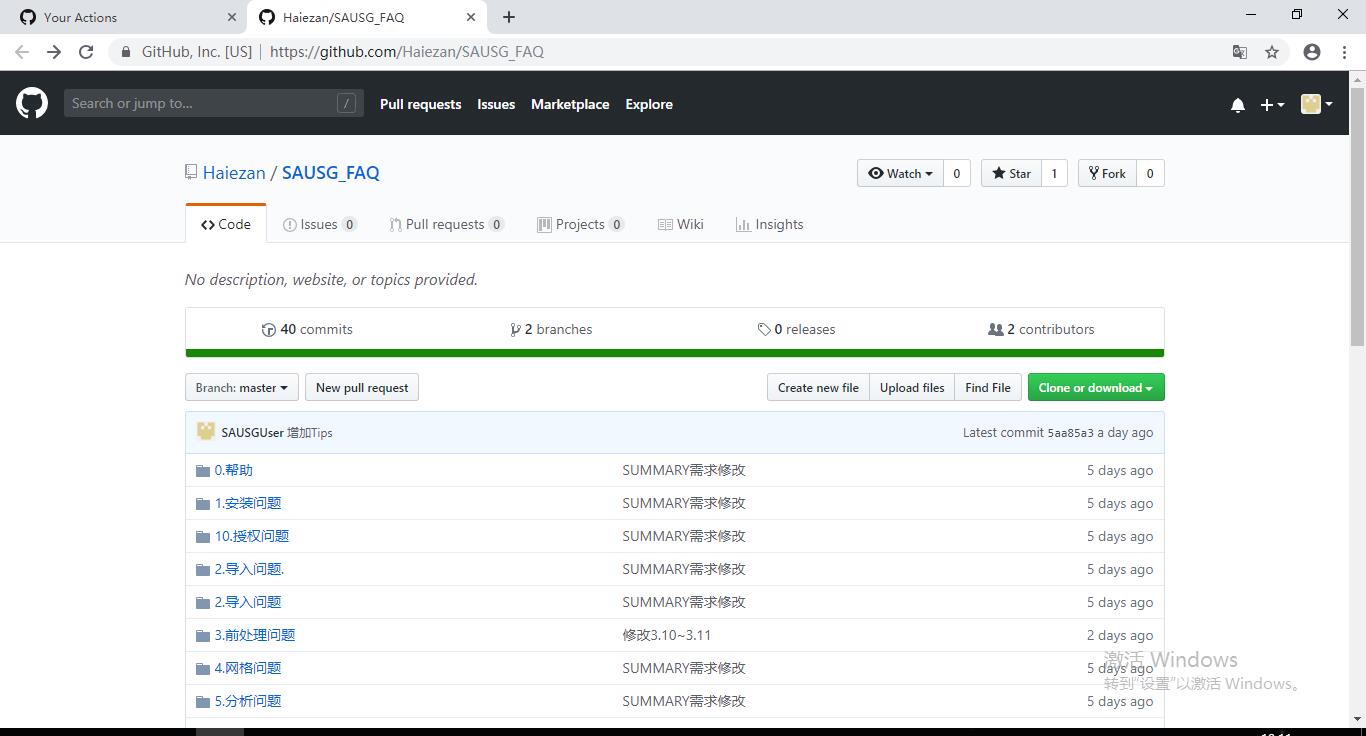1366x736 pixels.
Task: Click the browser bookmark star icon
Action: (x=1272, y=52)
